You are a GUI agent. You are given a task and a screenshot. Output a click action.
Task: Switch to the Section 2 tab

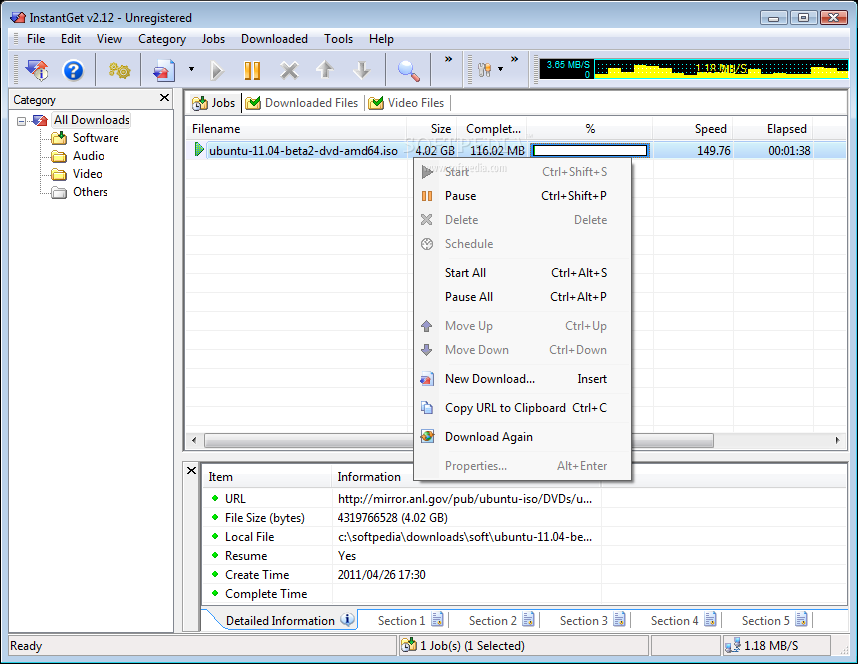pos(500,621)
